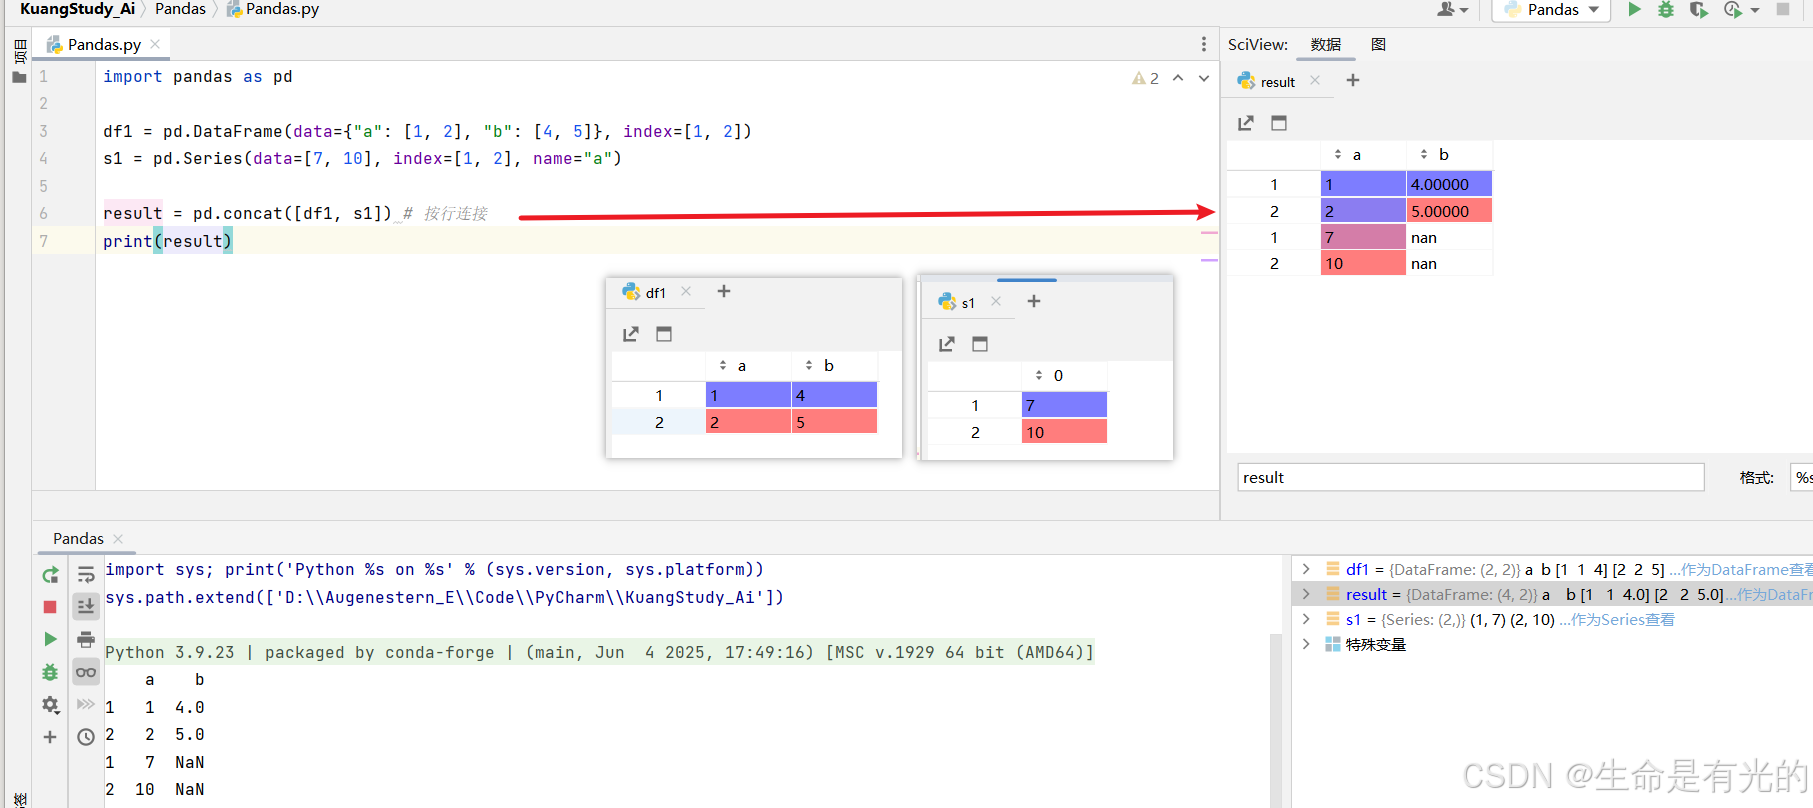Screen dimensions: 1813x808
Task: Execute current statement with console play icon
Action: (x=50, y=639)
